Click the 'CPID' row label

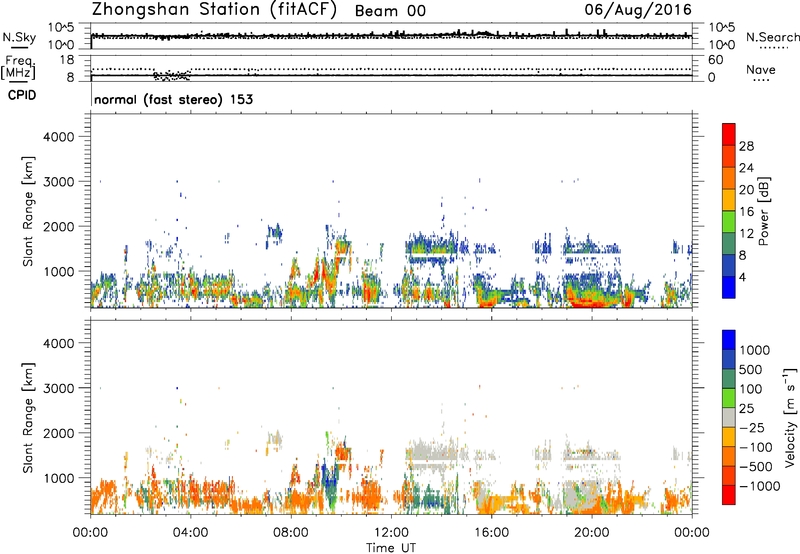click(22, 95)
